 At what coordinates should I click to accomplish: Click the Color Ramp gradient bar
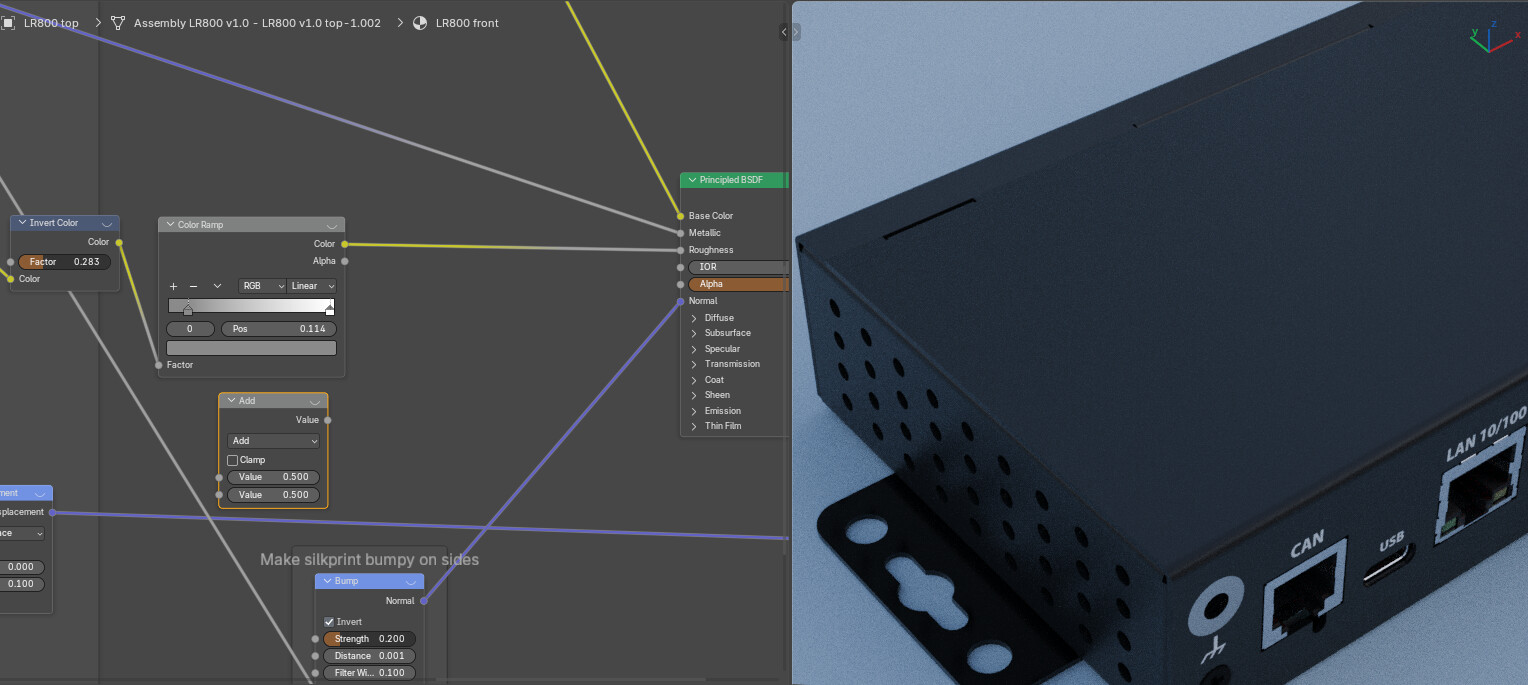click(x=251, y=306)
